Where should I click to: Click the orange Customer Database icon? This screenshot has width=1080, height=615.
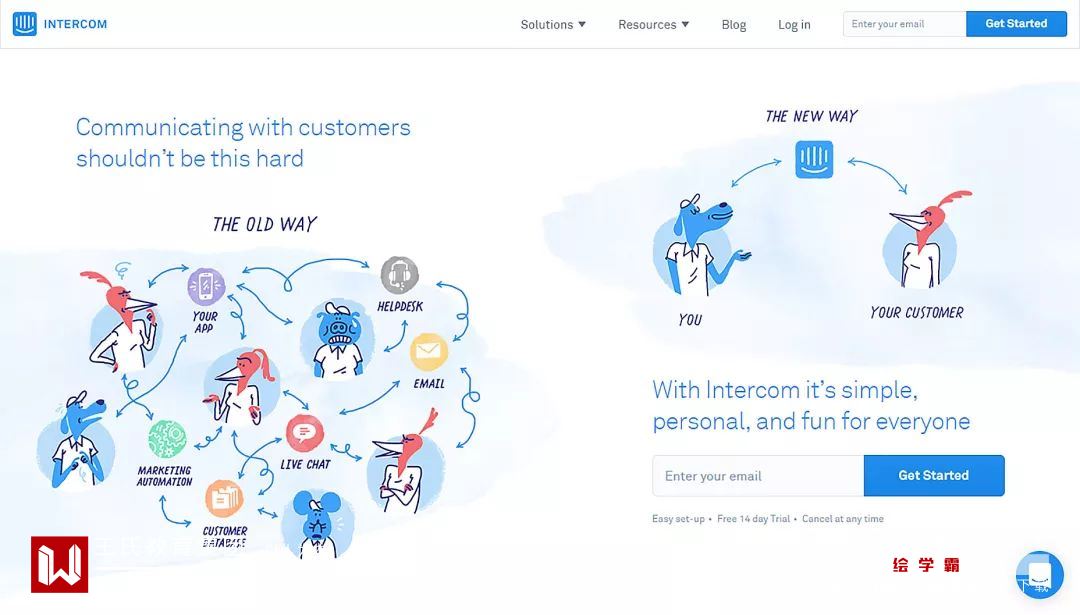pyautogui.click(x=224, y=499)
